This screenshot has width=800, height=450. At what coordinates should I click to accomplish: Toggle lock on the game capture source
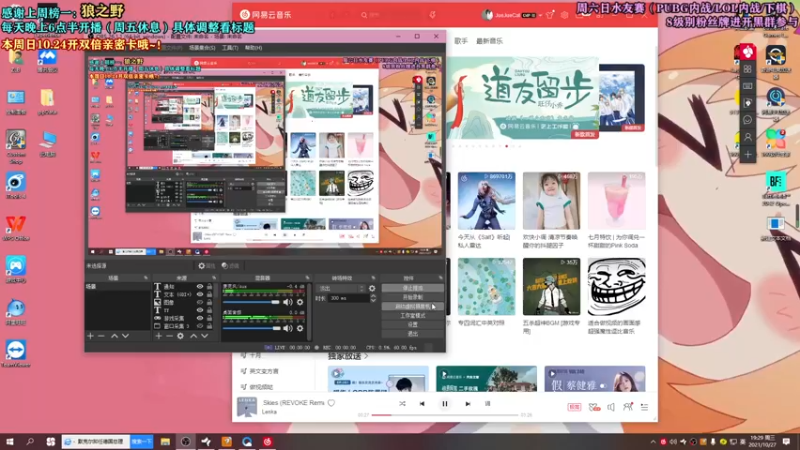209,318
